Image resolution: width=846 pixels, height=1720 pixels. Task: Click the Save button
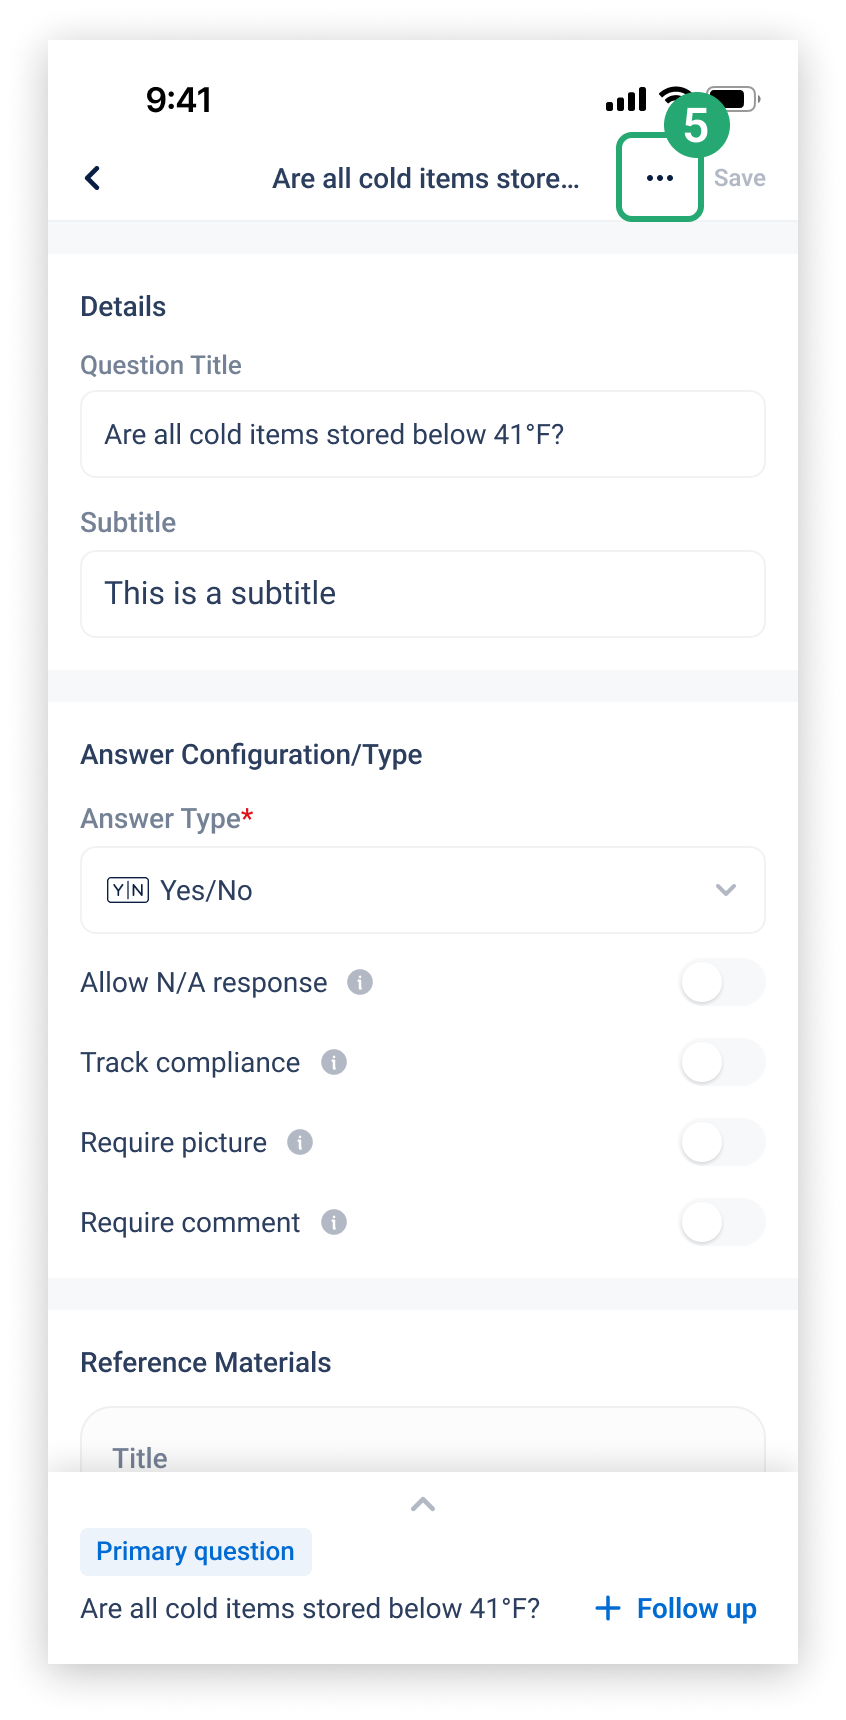[x=740, y=178]
